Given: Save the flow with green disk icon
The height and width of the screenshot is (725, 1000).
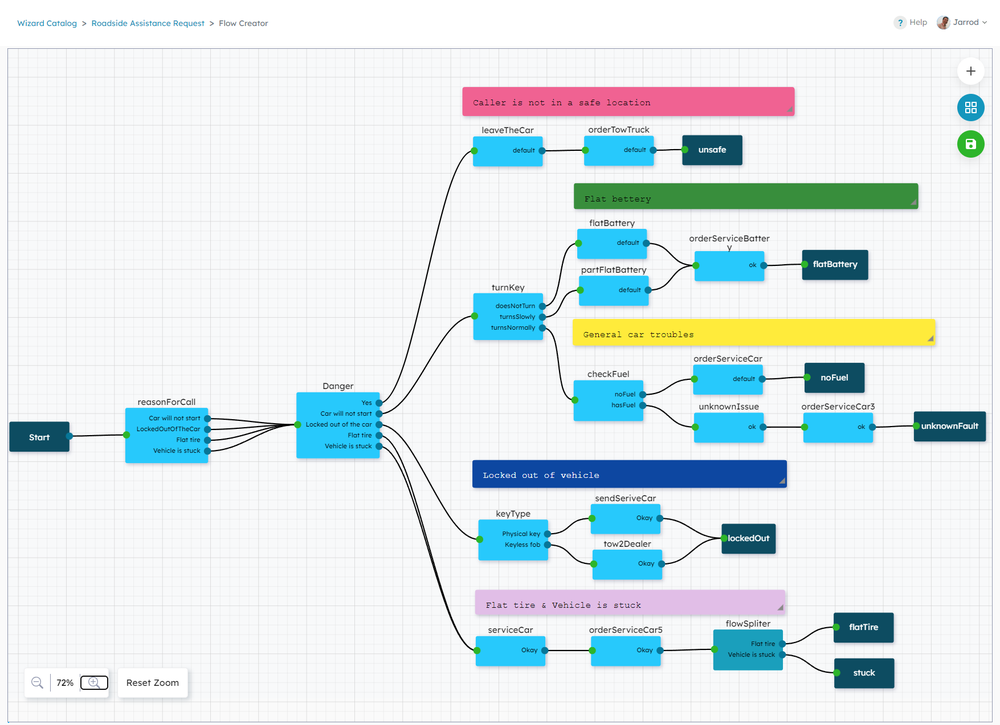Looking at the screenshot, I should (970, 144).
